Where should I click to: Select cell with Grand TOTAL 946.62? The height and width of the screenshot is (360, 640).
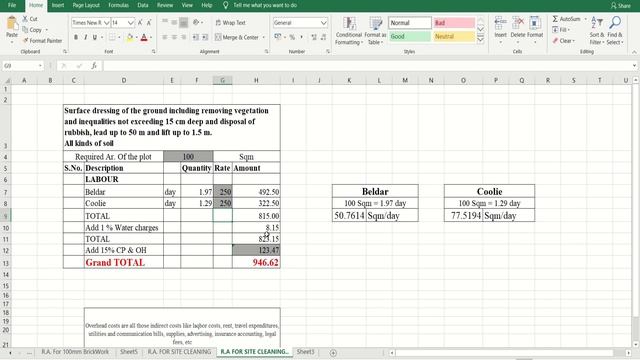tap(256, 262)
